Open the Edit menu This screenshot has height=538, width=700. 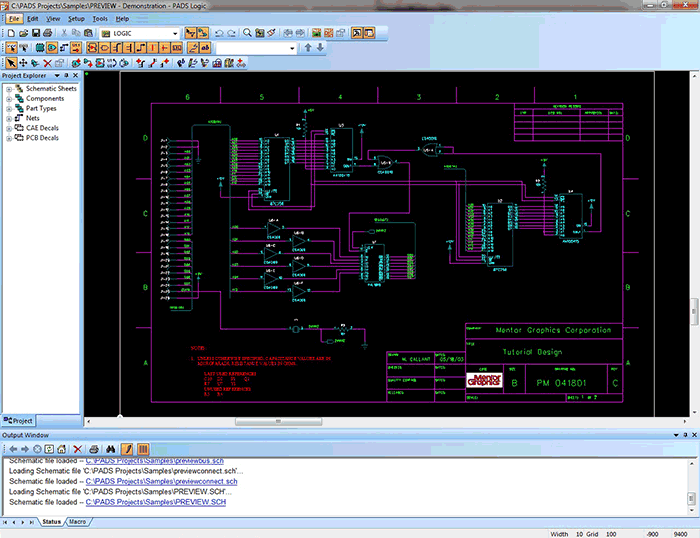[x=33, y=19]
